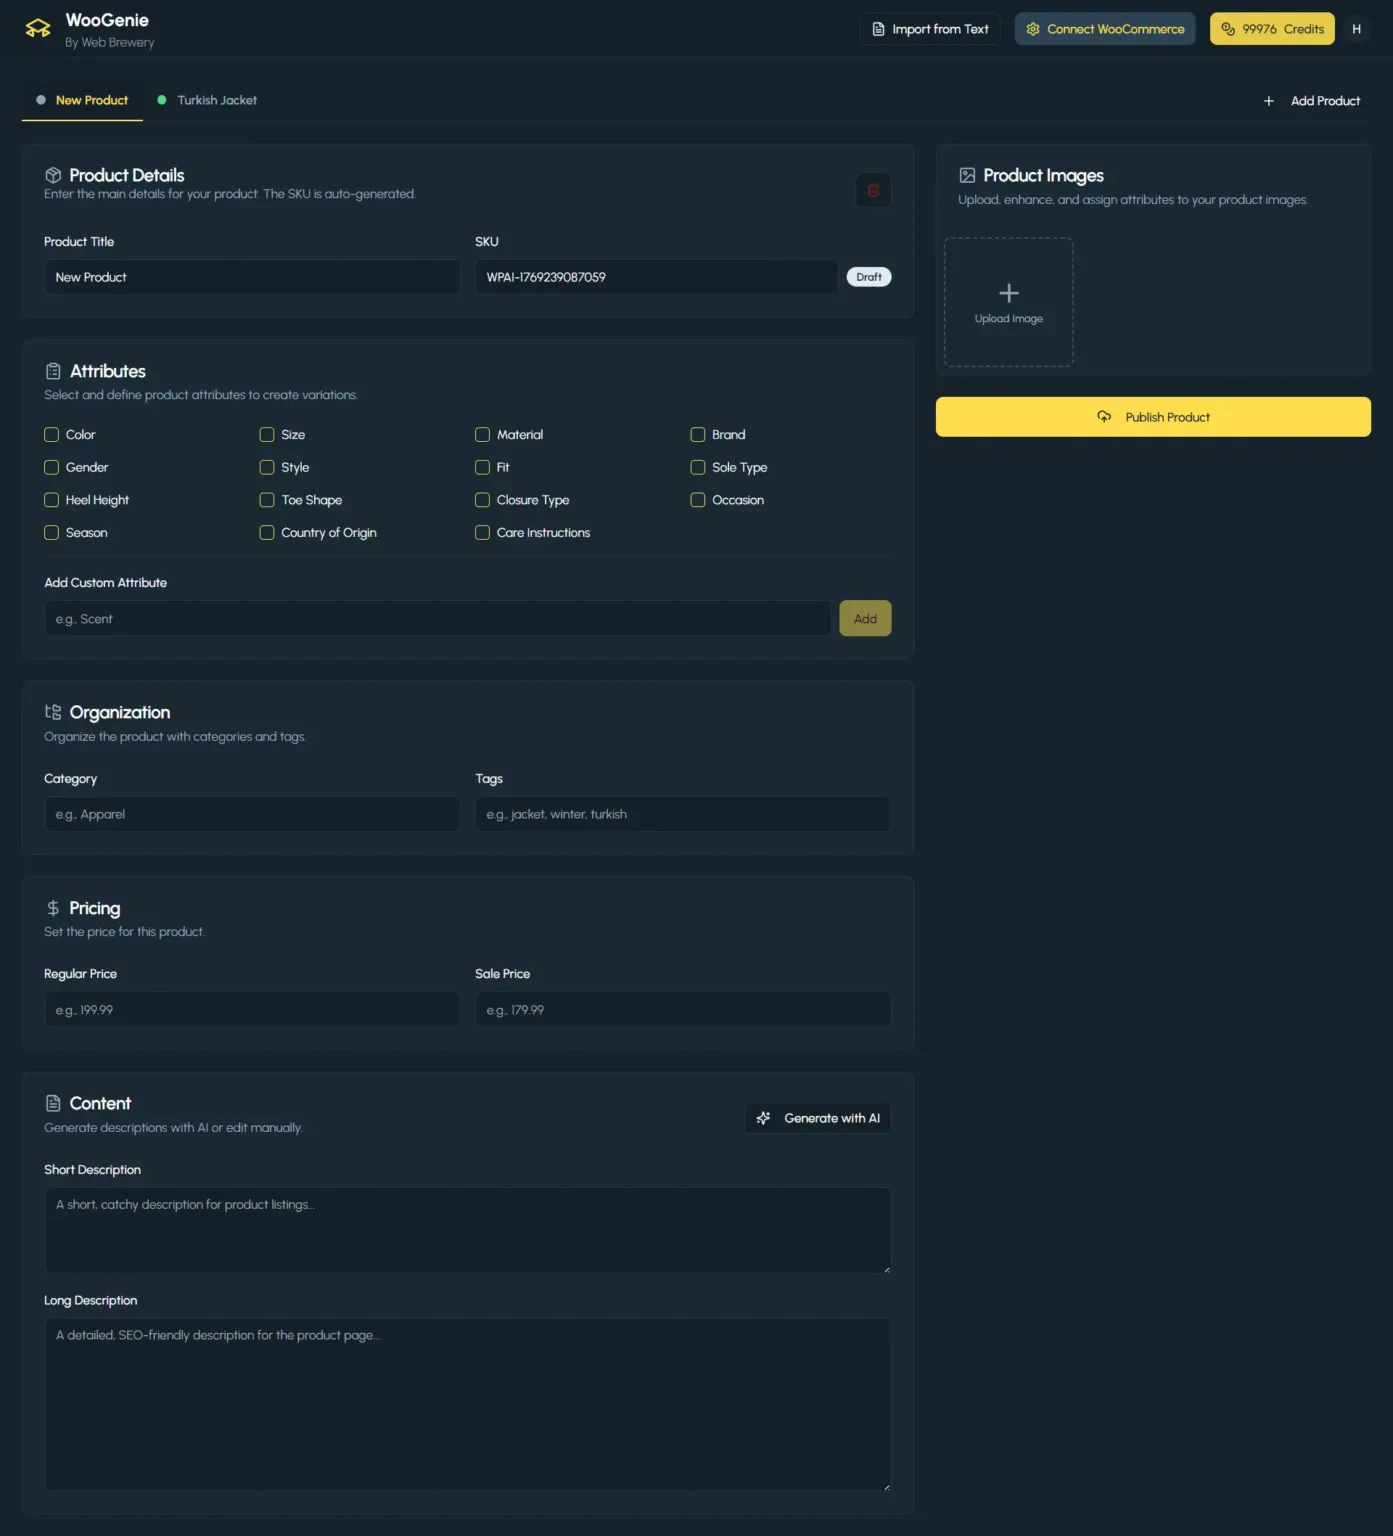
Task: Open Import from Text
Action: coord(930,29)
